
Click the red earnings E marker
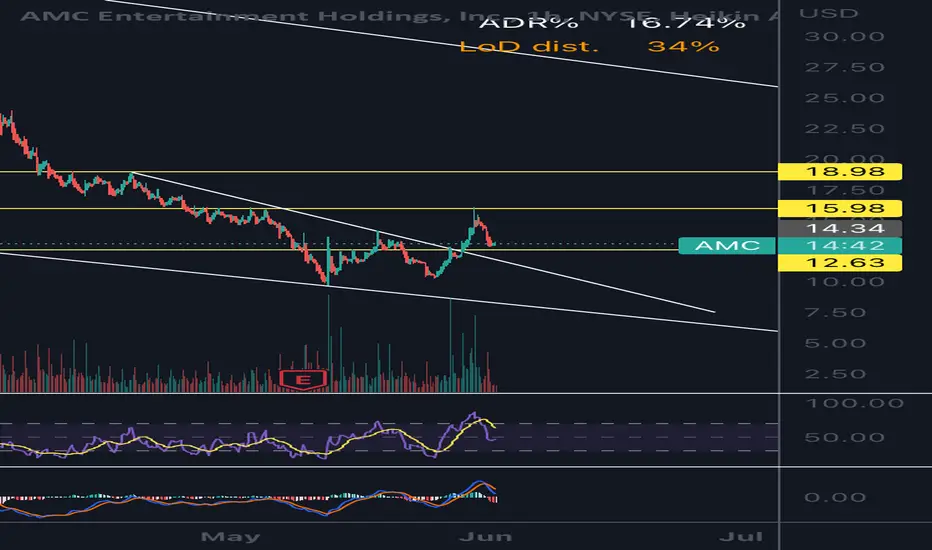click(303, 380)
